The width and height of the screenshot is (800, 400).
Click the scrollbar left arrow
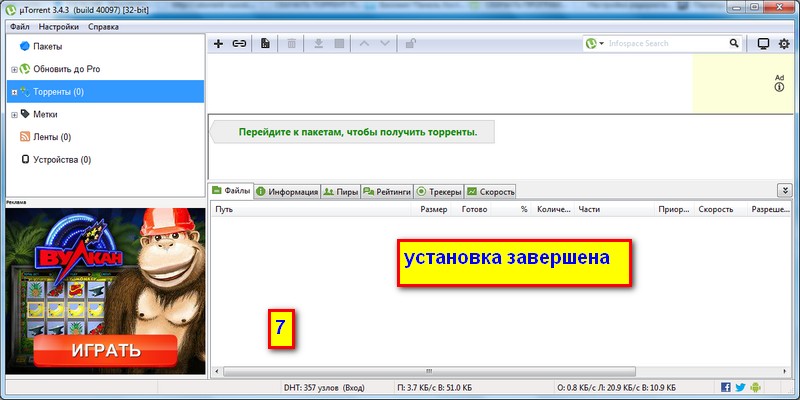click(216, 371)
